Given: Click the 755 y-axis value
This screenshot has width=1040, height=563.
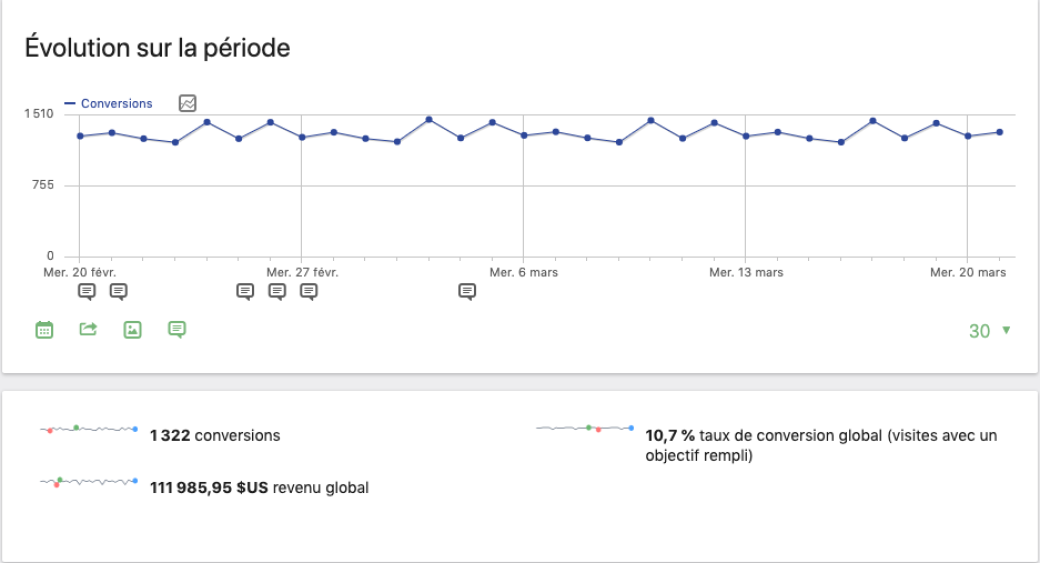Looking at the screenshot, I should 43,185.
